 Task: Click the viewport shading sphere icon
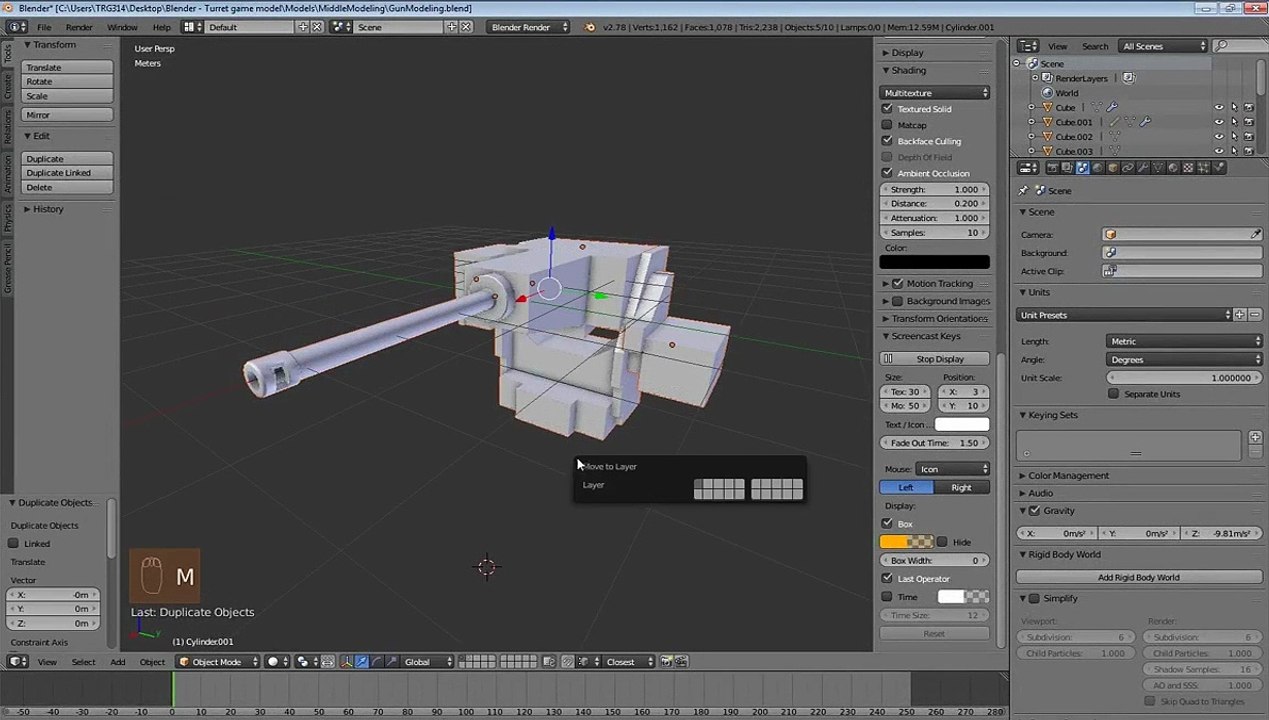[272, 661]
